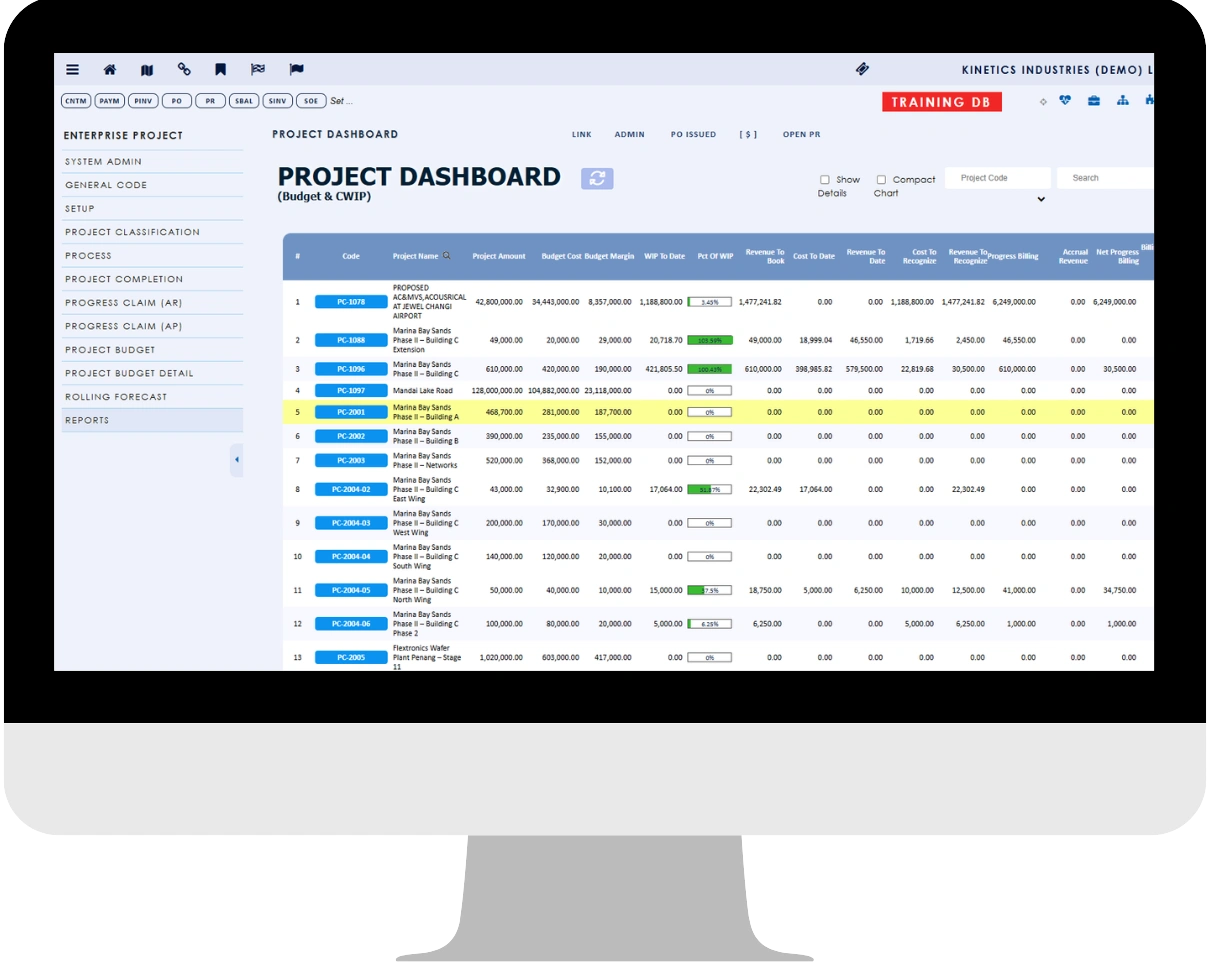Click the checkered flag icon
This screenshot has width=1207, height=964.
(x=258, y=70)
